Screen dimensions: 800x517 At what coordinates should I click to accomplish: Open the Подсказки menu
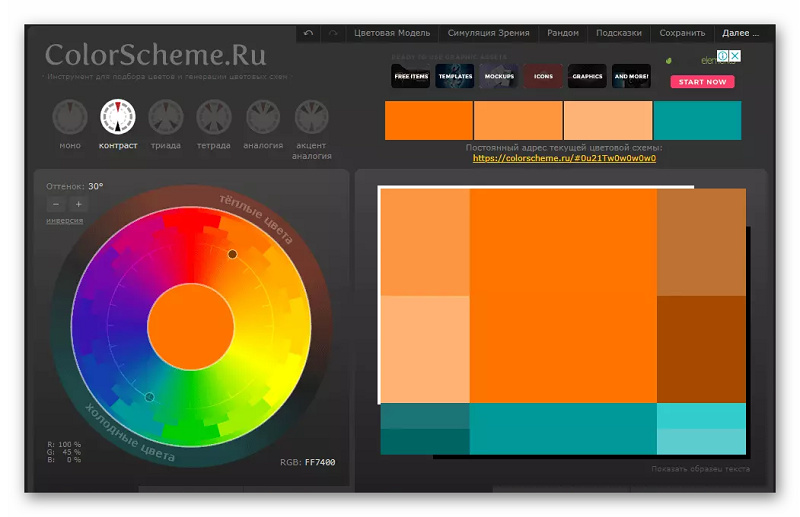(x=619, y=33)
